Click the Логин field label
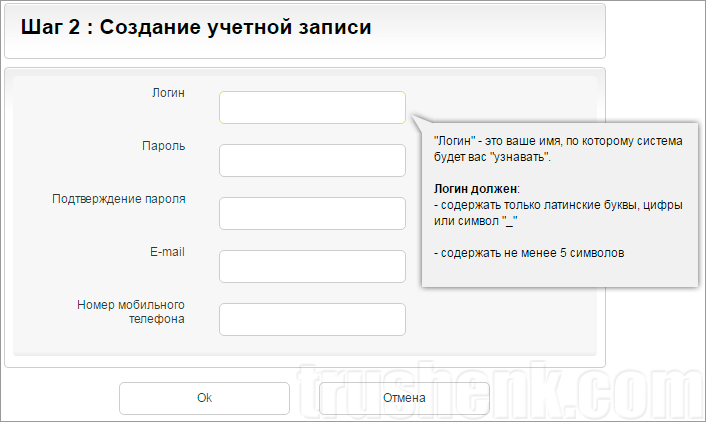Screen dimensions: 706x422 pyautogui.click(x=167, y=93)
